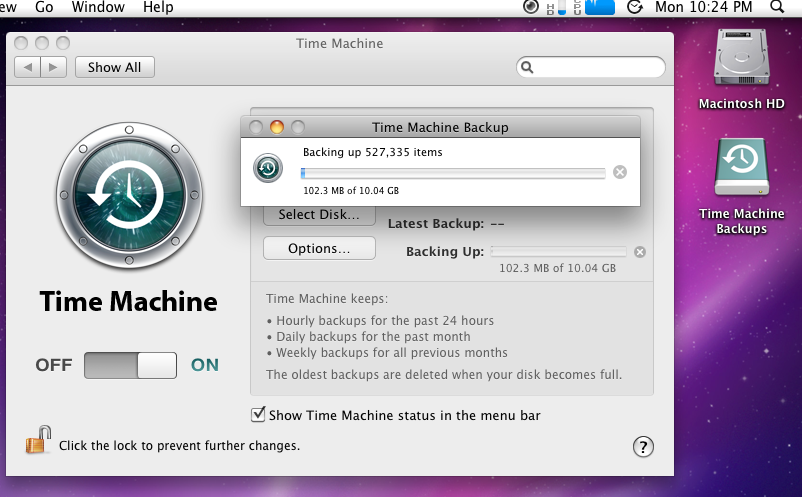Open Spotlight search in the menu bar
This screenshot has width=802, height=497.
pyautogui.click(x=777, y=7)
